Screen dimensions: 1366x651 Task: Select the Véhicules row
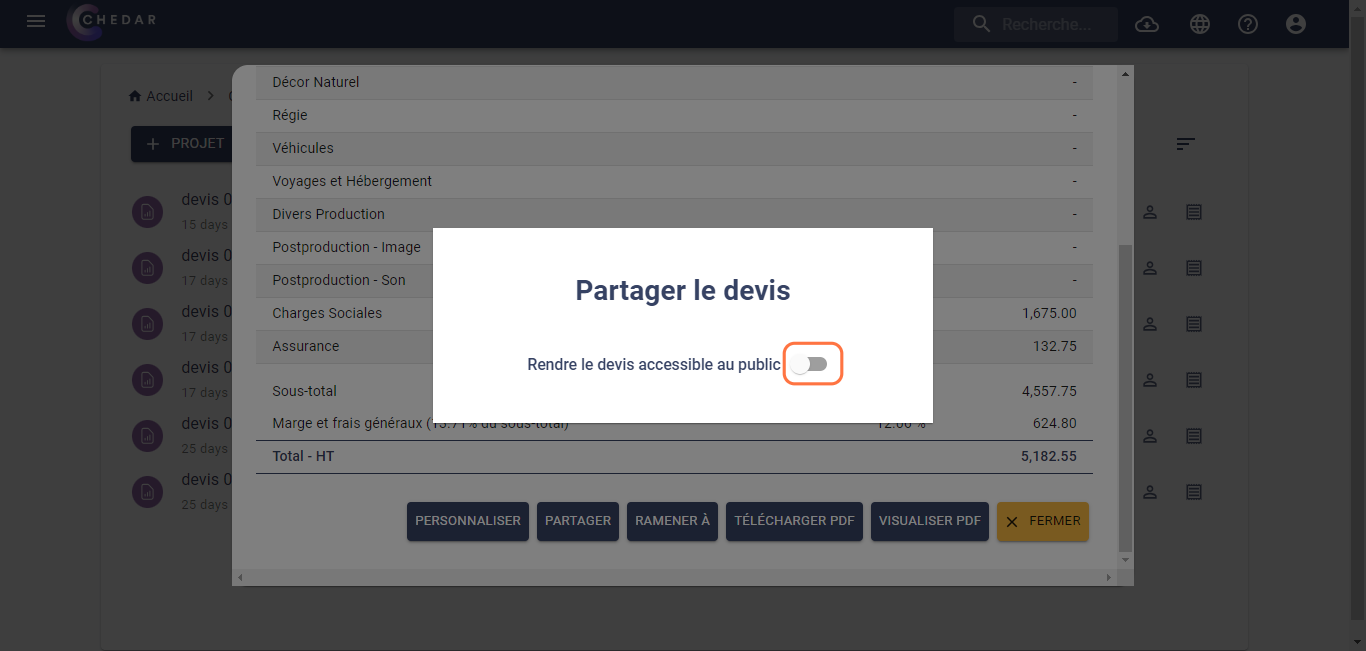click(x=674, y=148)
